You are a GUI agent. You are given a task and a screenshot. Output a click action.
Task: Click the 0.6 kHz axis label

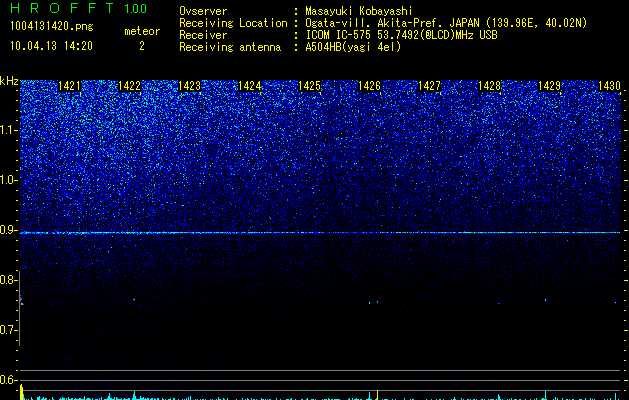(x=8, y=380)
